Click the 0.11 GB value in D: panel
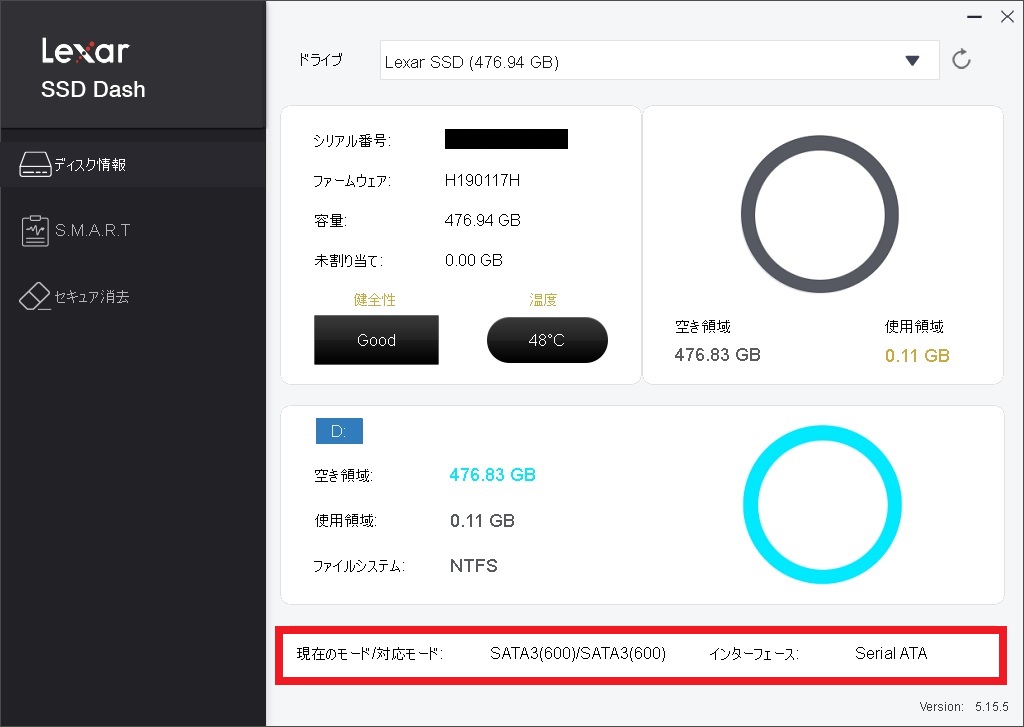This screenshot has height=727, width=1024. click(482, 521)
